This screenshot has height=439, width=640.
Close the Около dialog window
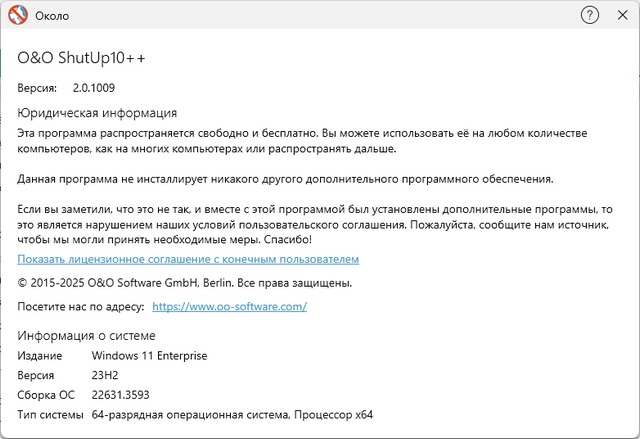[x=621, y=16]
